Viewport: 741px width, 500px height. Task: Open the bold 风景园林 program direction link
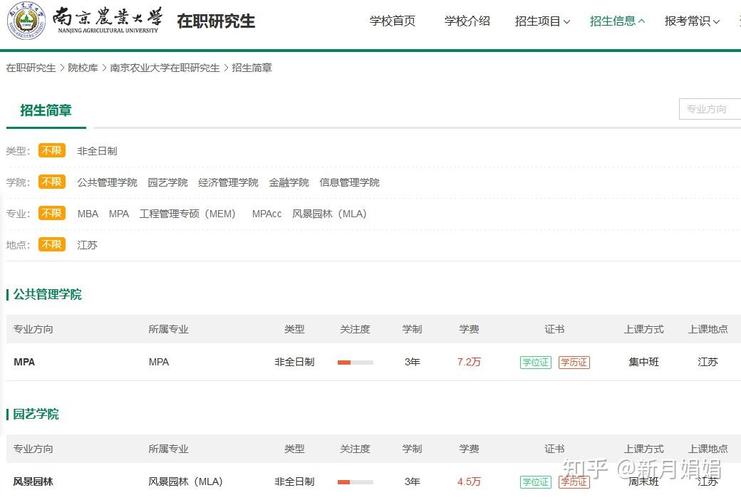coord(33,482)
